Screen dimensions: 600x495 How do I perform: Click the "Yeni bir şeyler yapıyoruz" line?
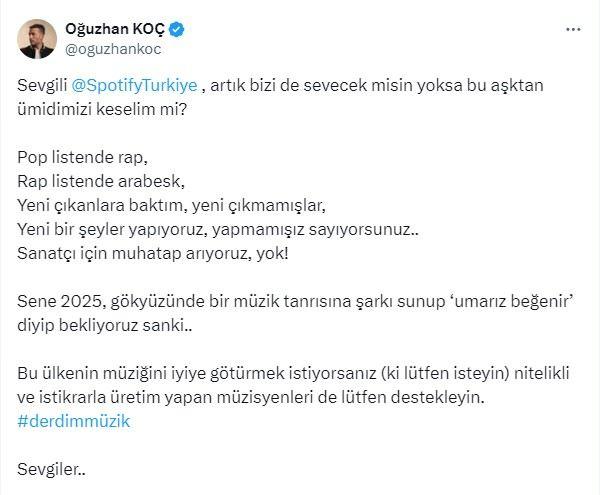[218, 230]
